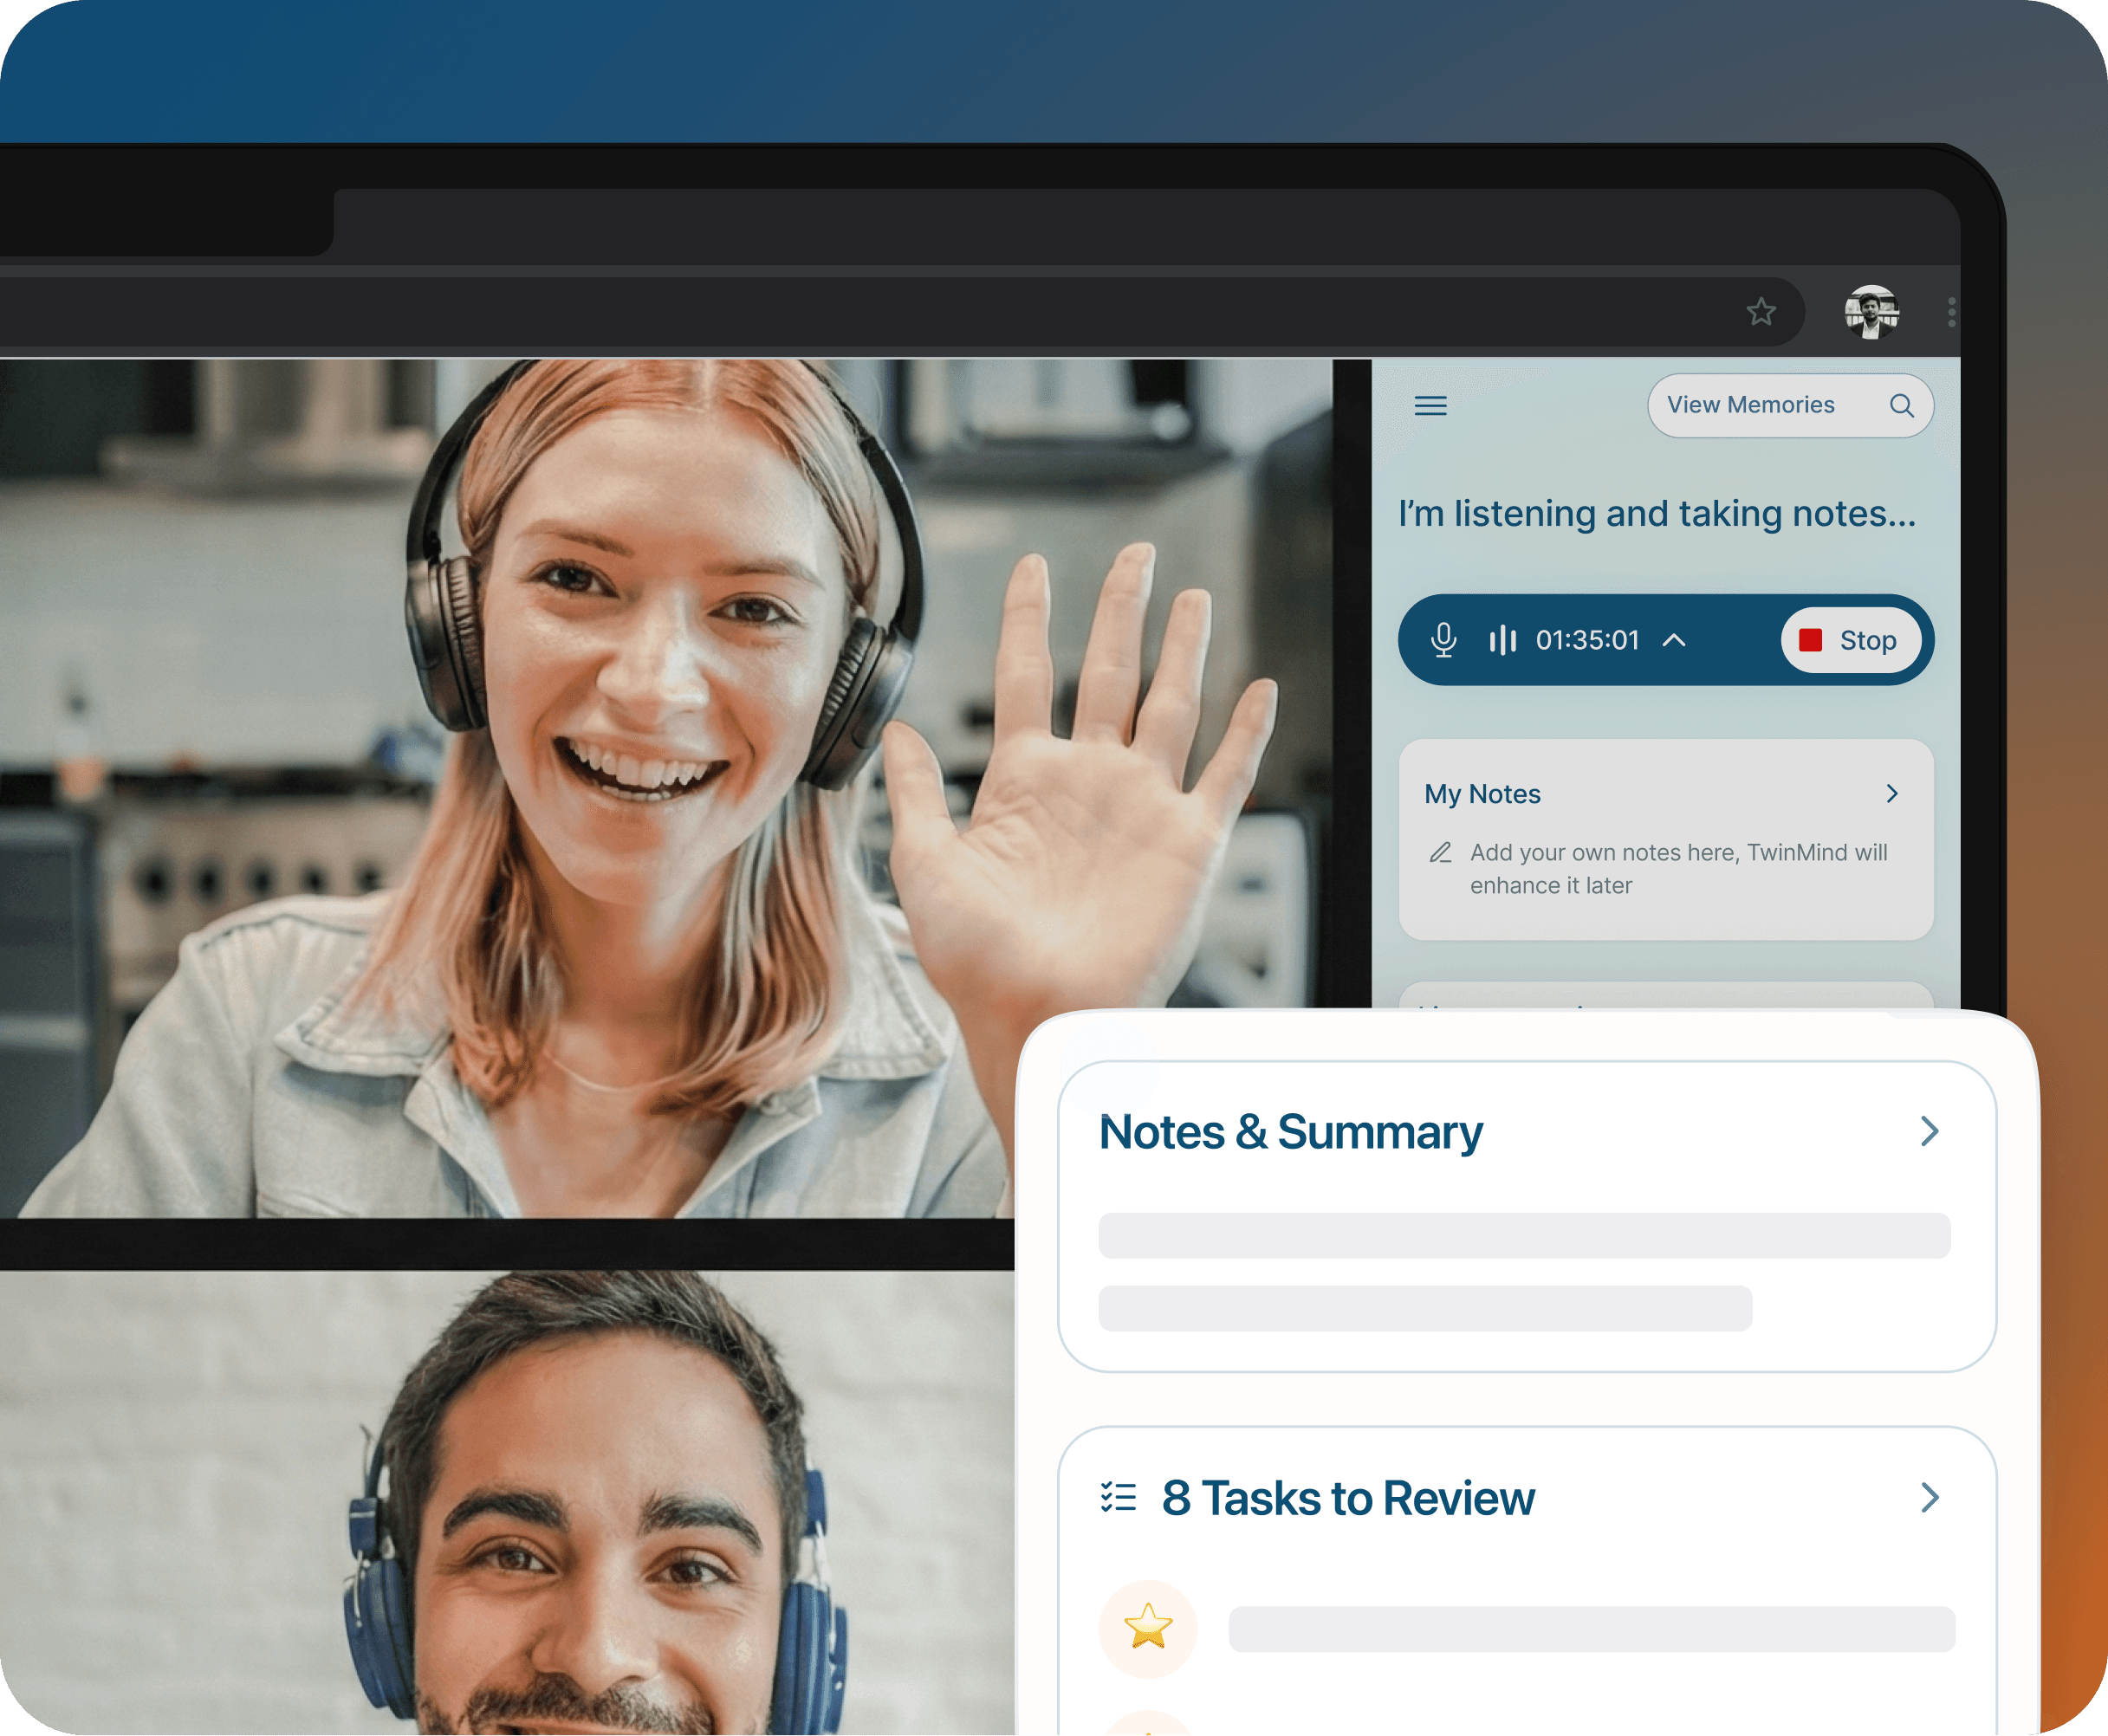
Task: Open the Notes & Summary heading
Action: pyautogui.click(x=1290, y=1132)
